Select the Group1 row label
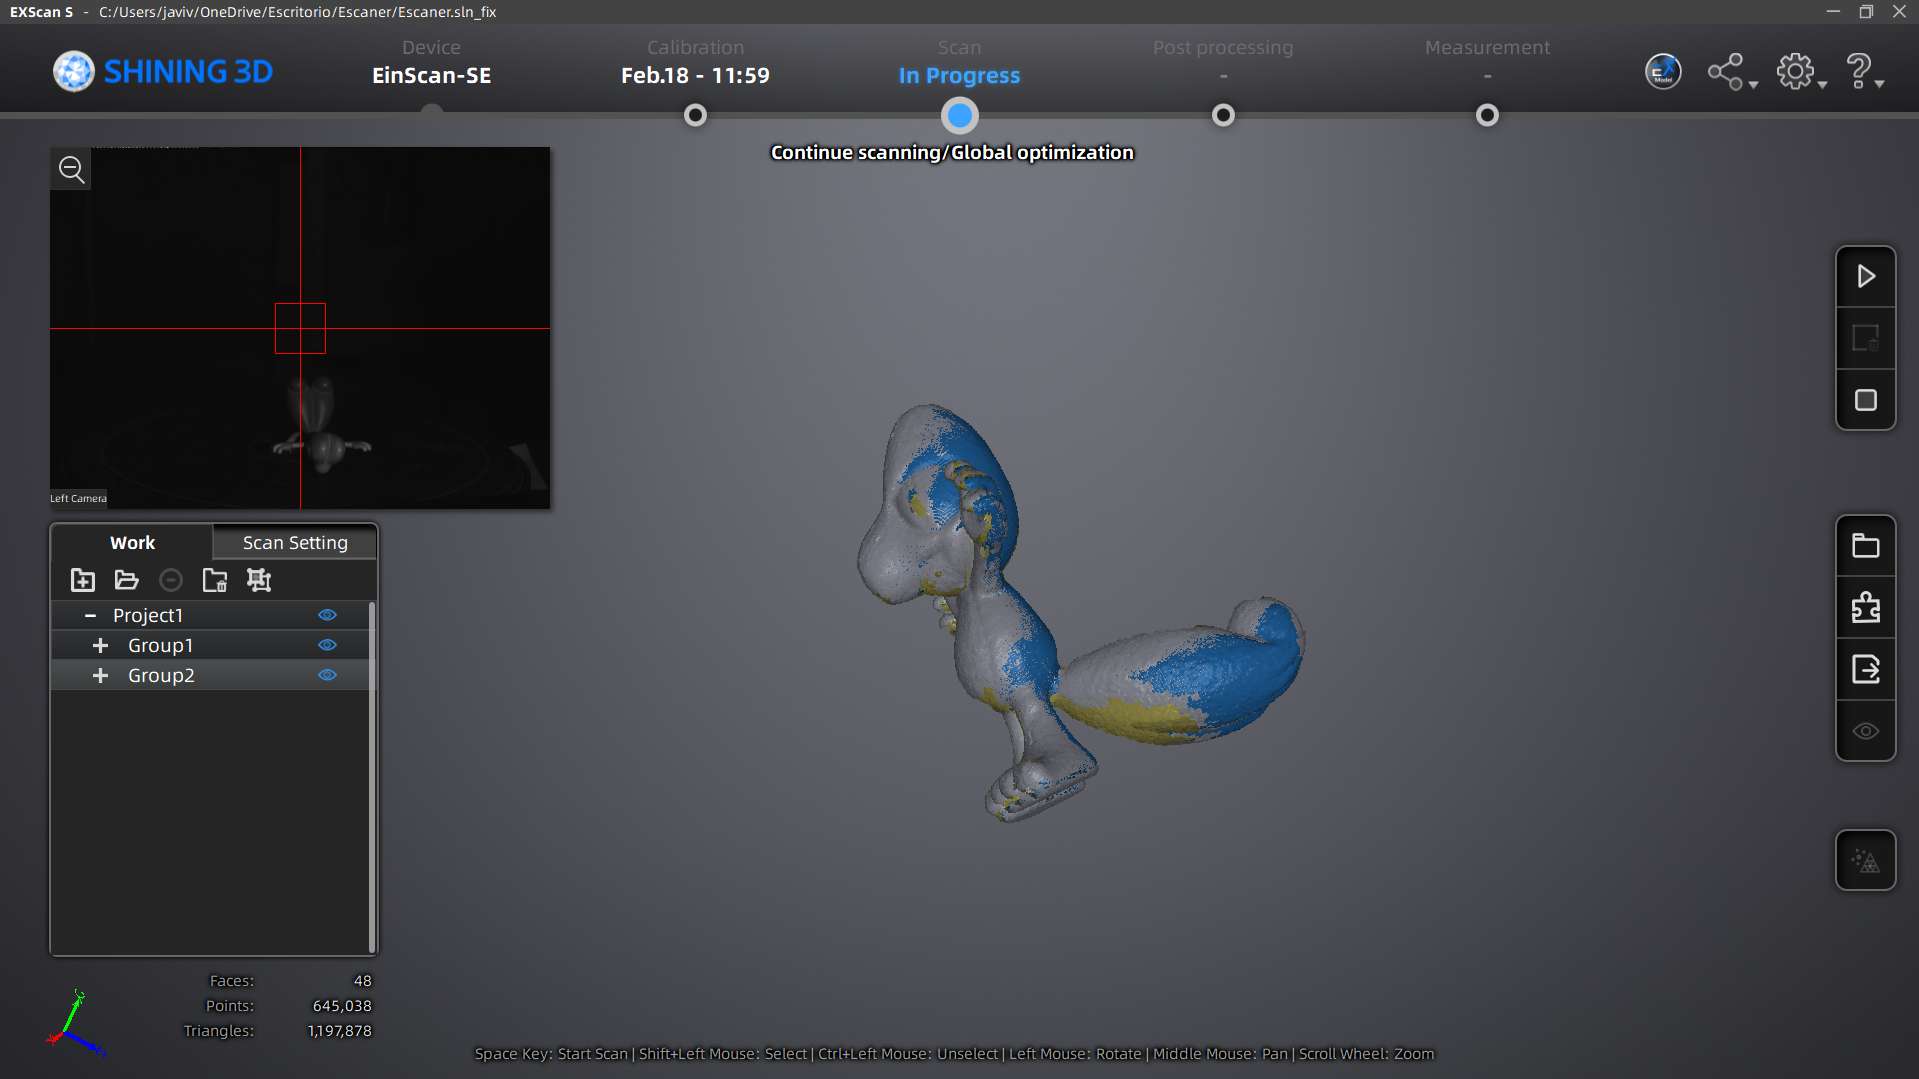The image size is (1919, 1079). [160, 645]
